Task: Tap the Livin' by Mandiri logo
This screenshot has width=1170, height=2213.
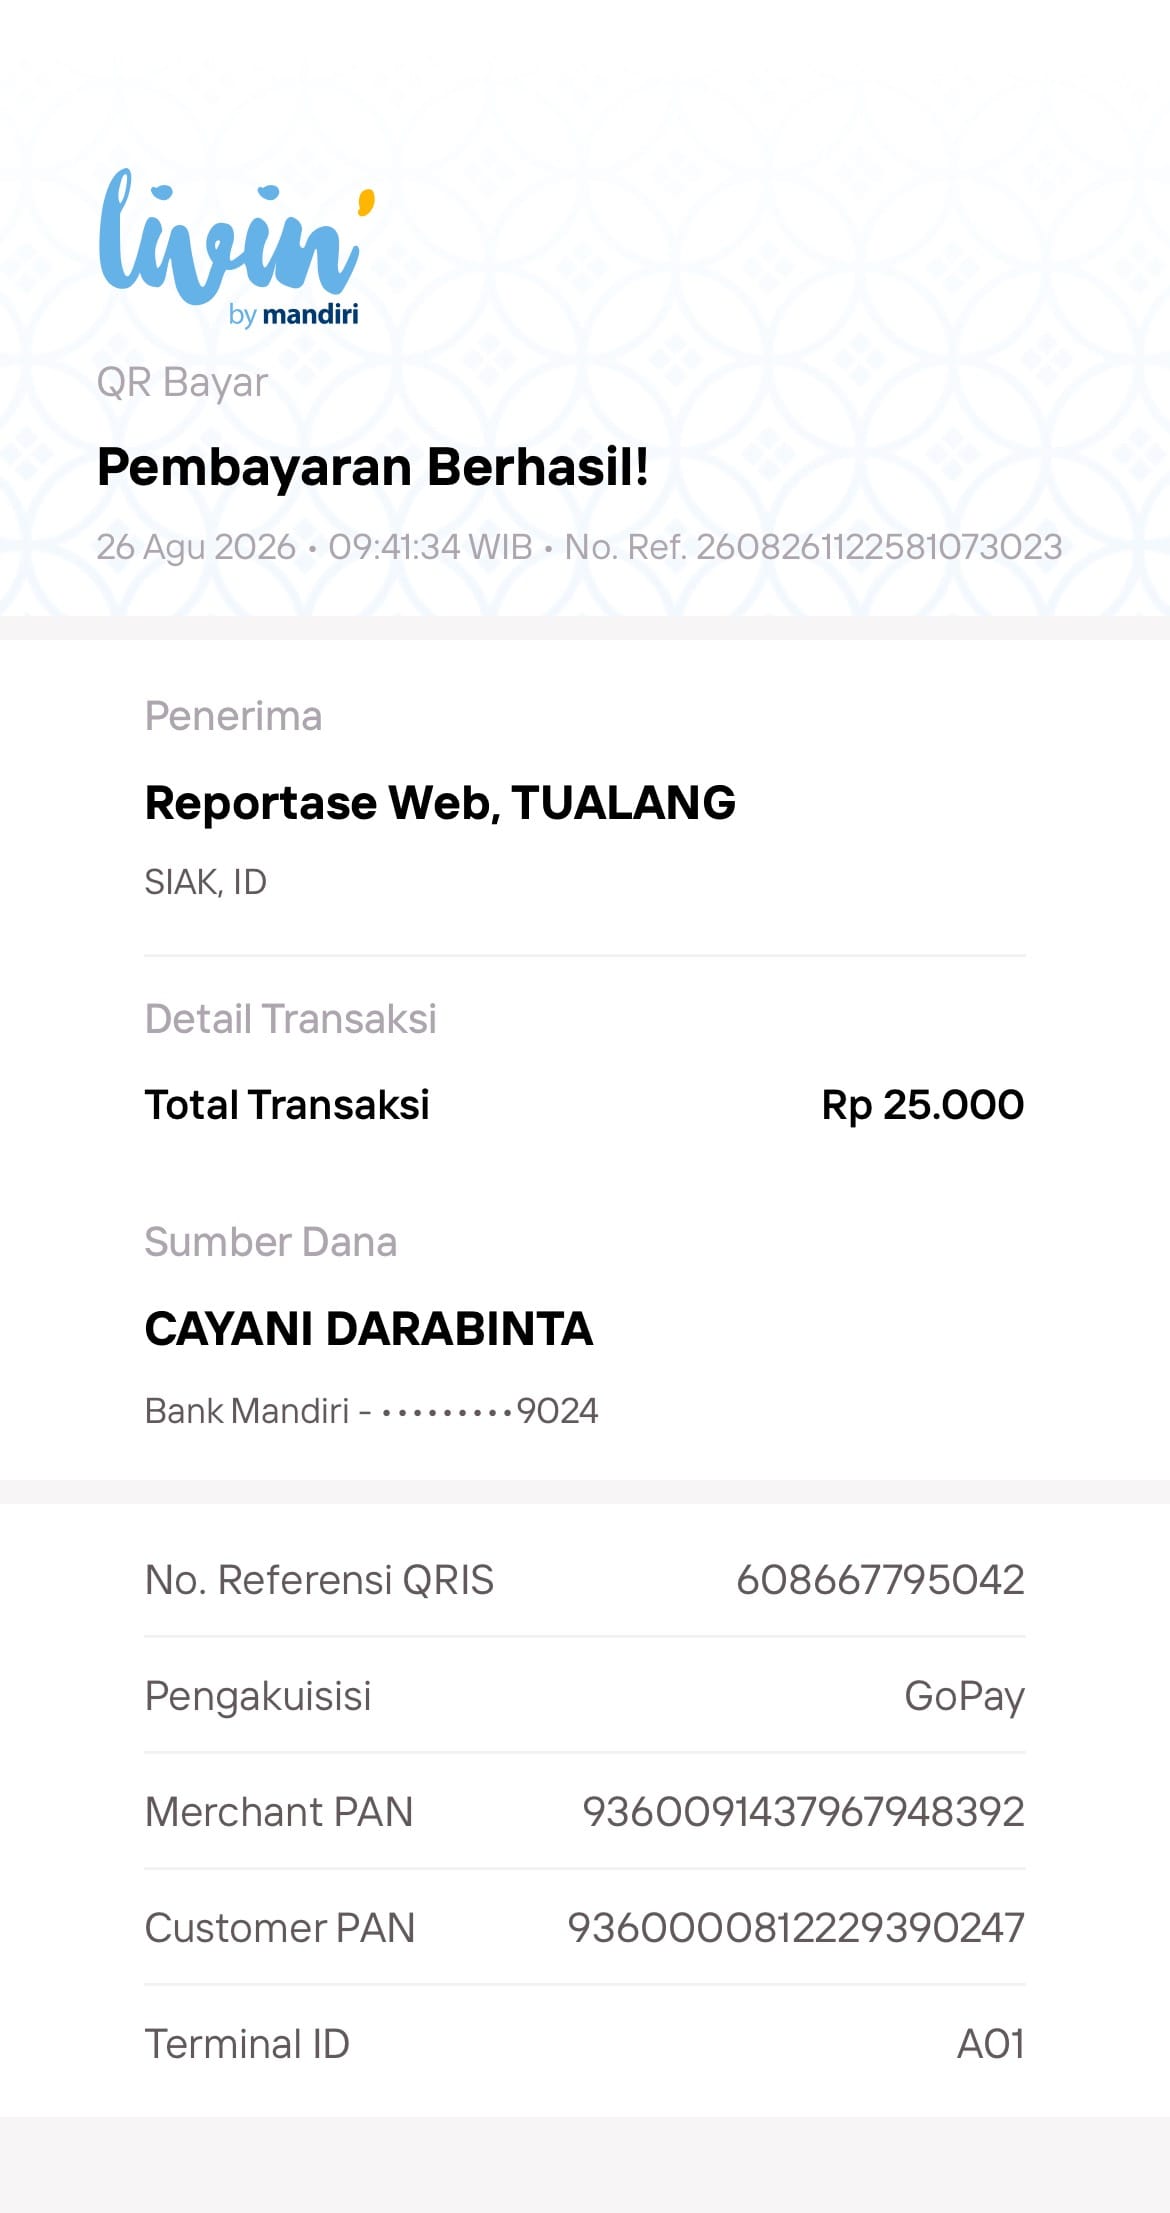Action: (236, 248)
